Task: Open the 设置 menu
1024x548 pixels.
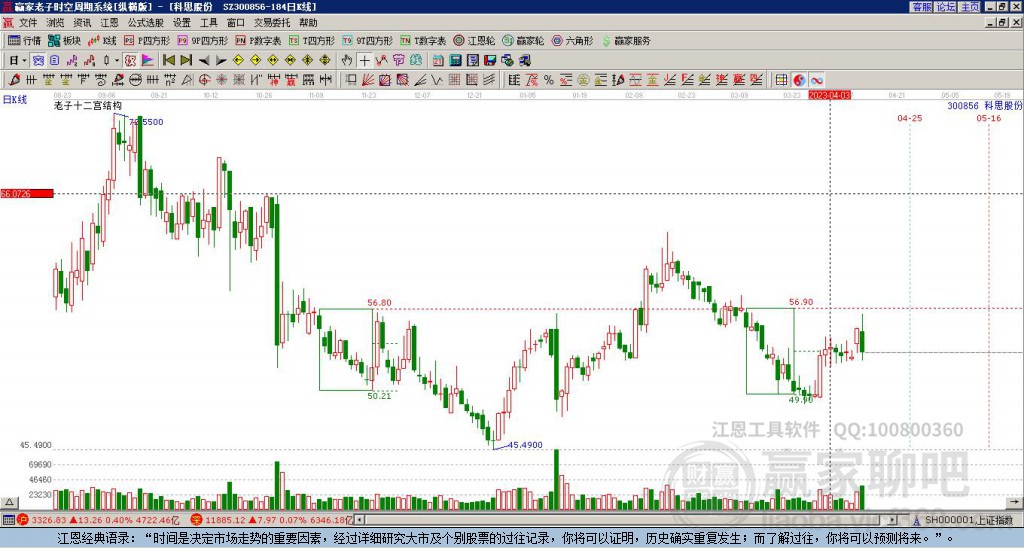Action: click(182, 23)
